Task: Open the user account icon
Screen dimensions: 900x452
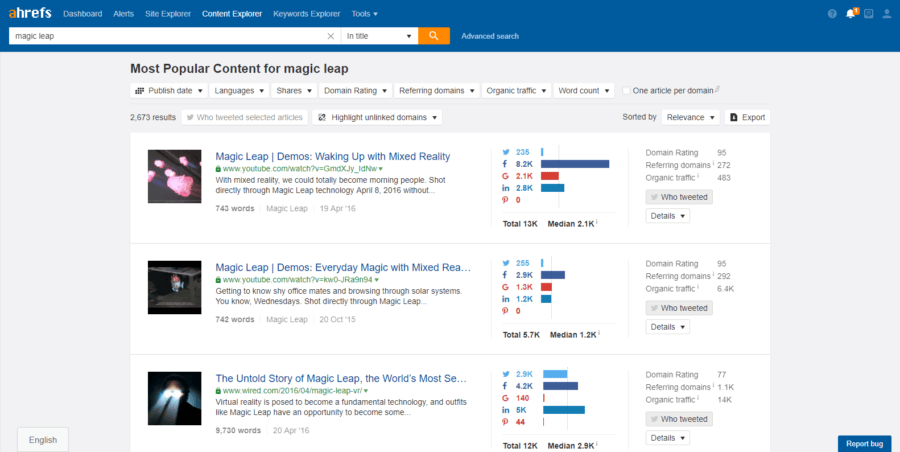Action: click(887, 14)
